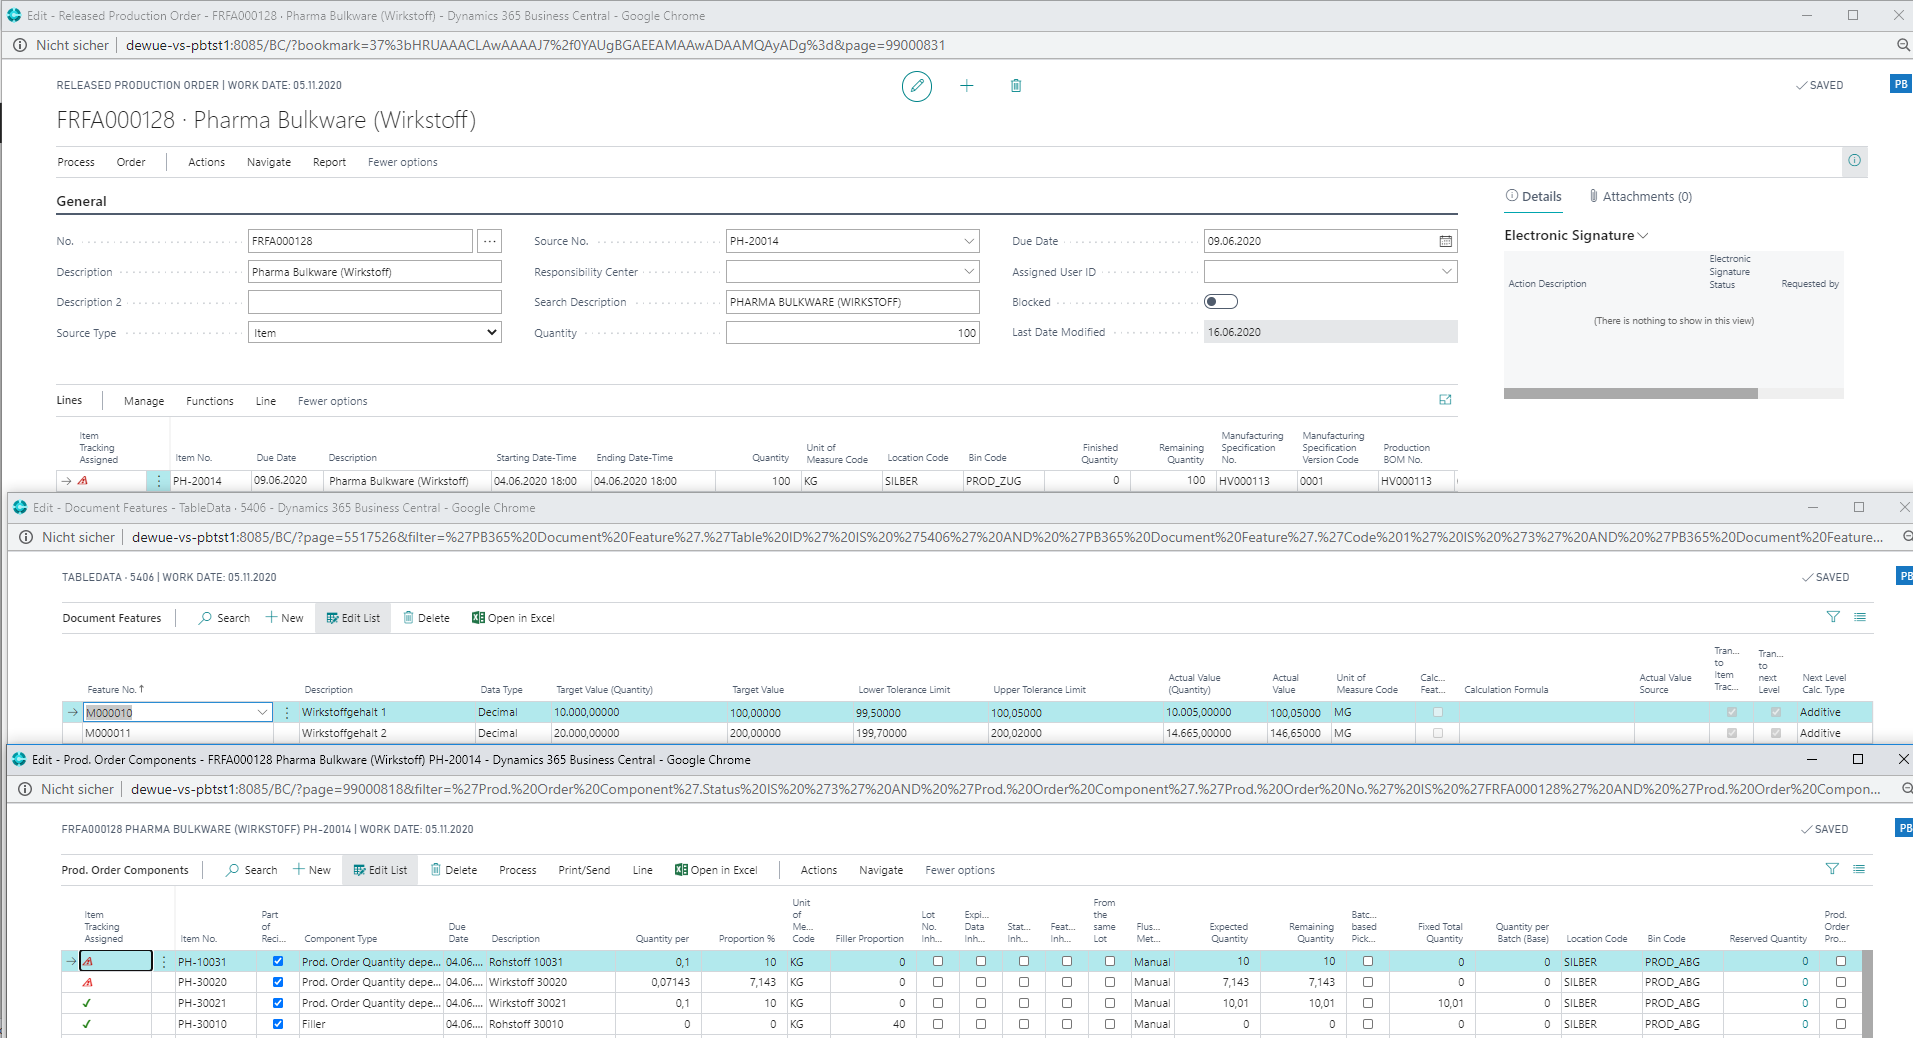This screenshot has width=1913, height=1038.
Task: Click the plus new record icon
Action: 966,86
